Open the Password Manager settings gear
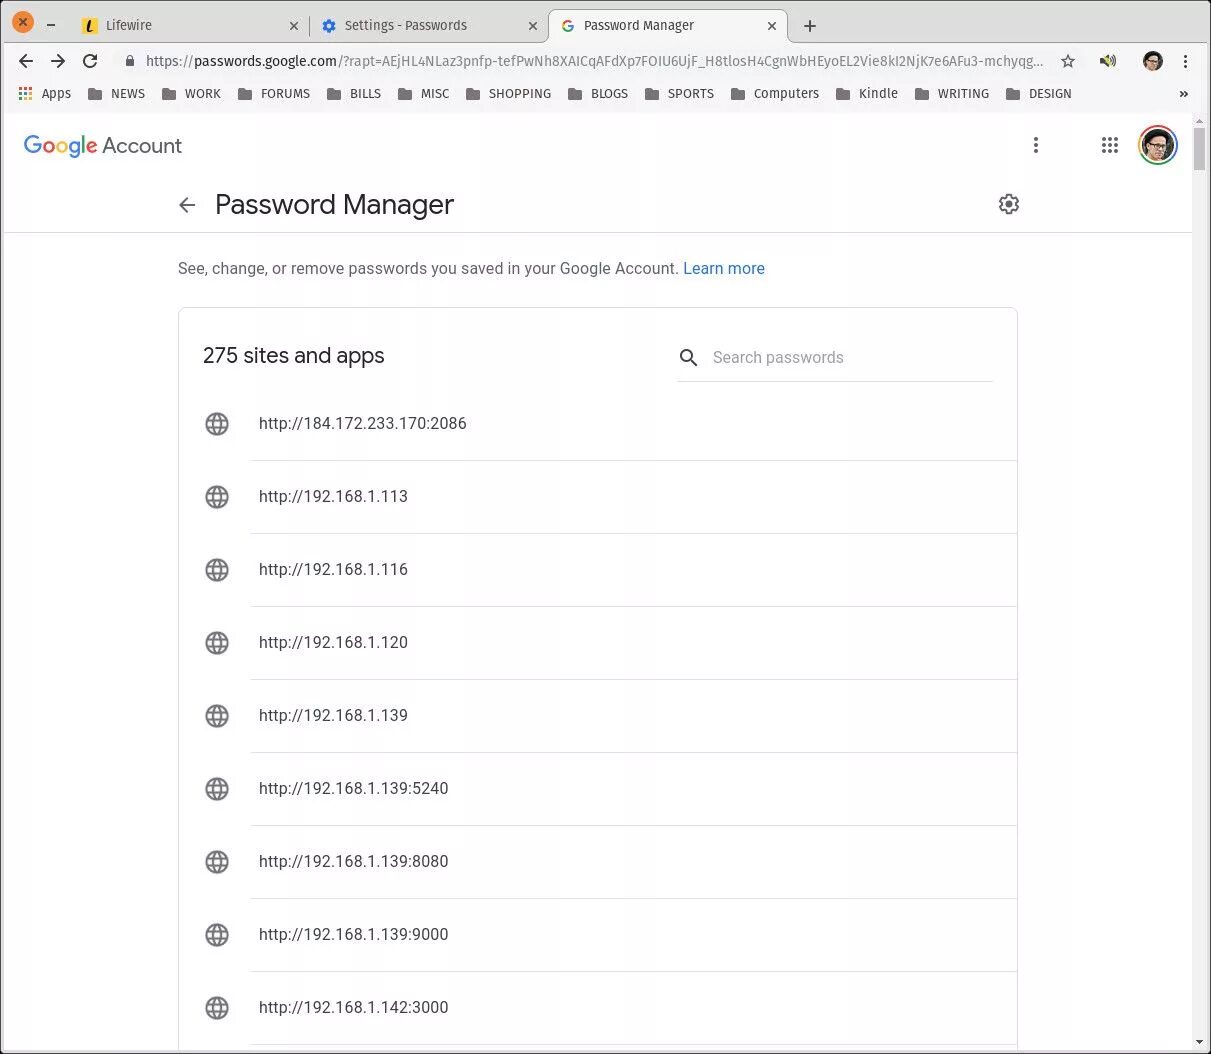The image size is (1211, 1054). pos(1009,204)
